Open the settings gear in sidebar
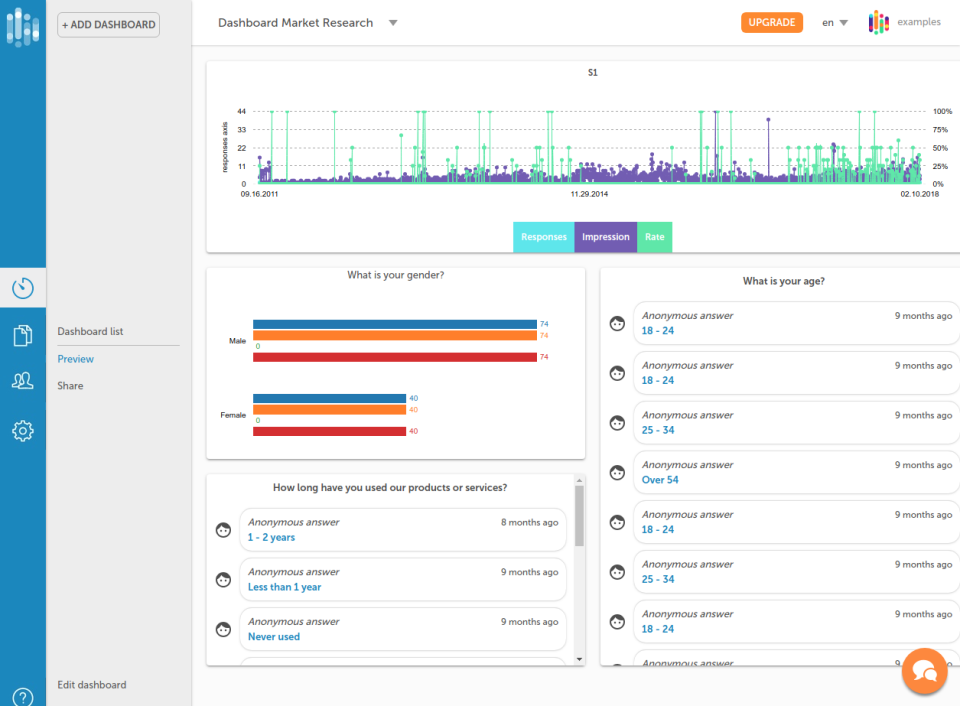The width and height of the screenshot is (960, 706). pos(23,431)
